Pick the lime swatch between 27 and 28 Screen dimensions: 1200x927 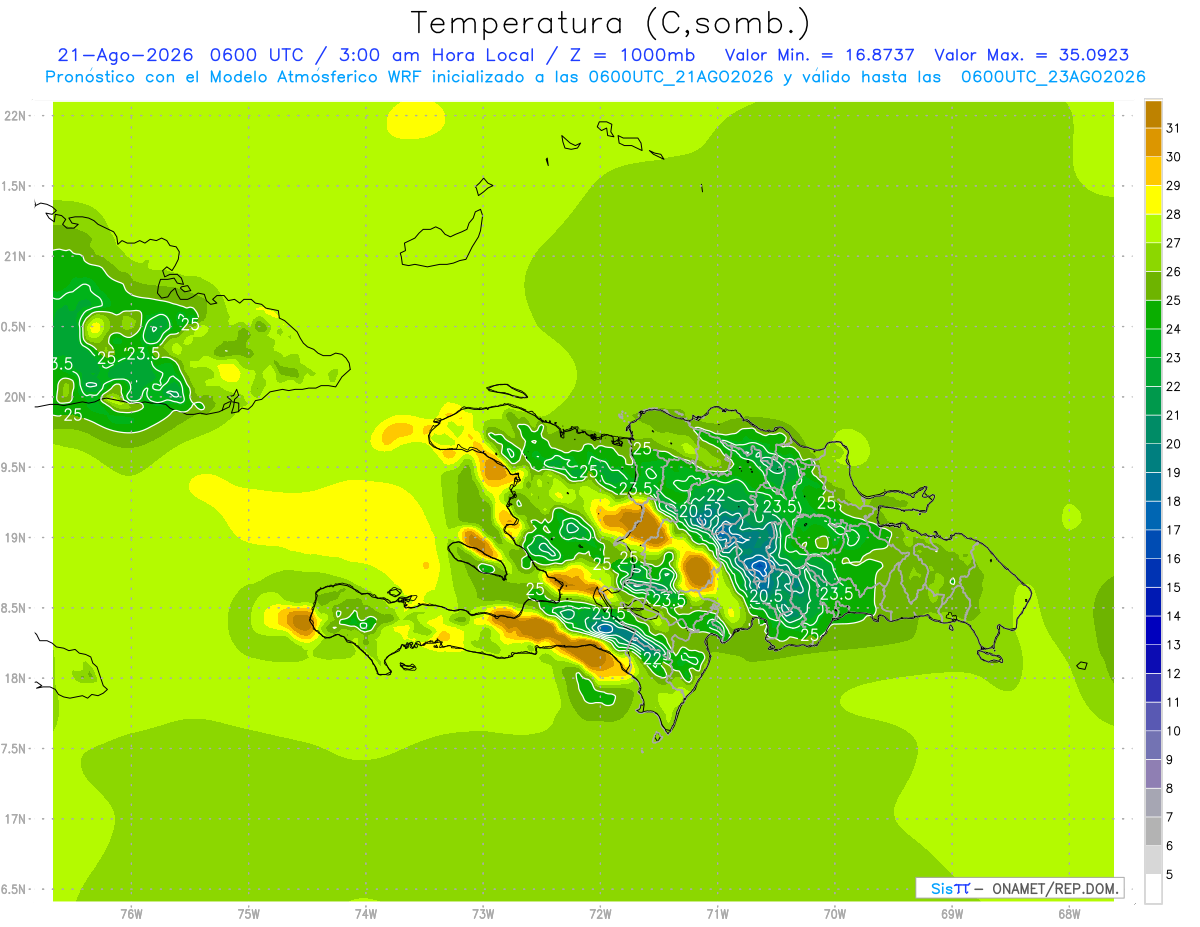1153,228
